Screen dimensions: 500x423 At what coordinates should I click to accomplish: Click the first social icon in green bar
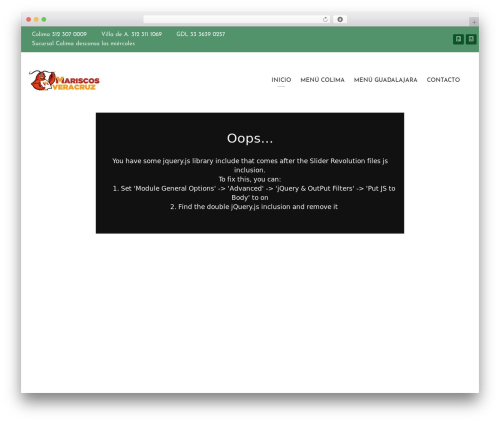pyautogui.click(x=458, y=39)
